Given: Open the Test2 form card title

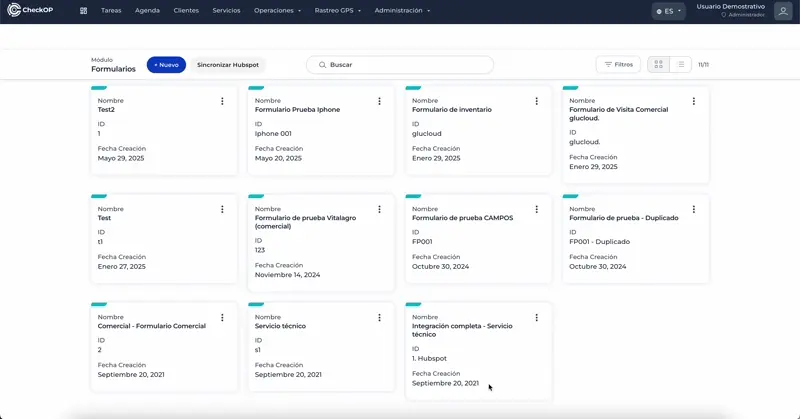Looking at the screenshot, I should (x=106, y=110).
